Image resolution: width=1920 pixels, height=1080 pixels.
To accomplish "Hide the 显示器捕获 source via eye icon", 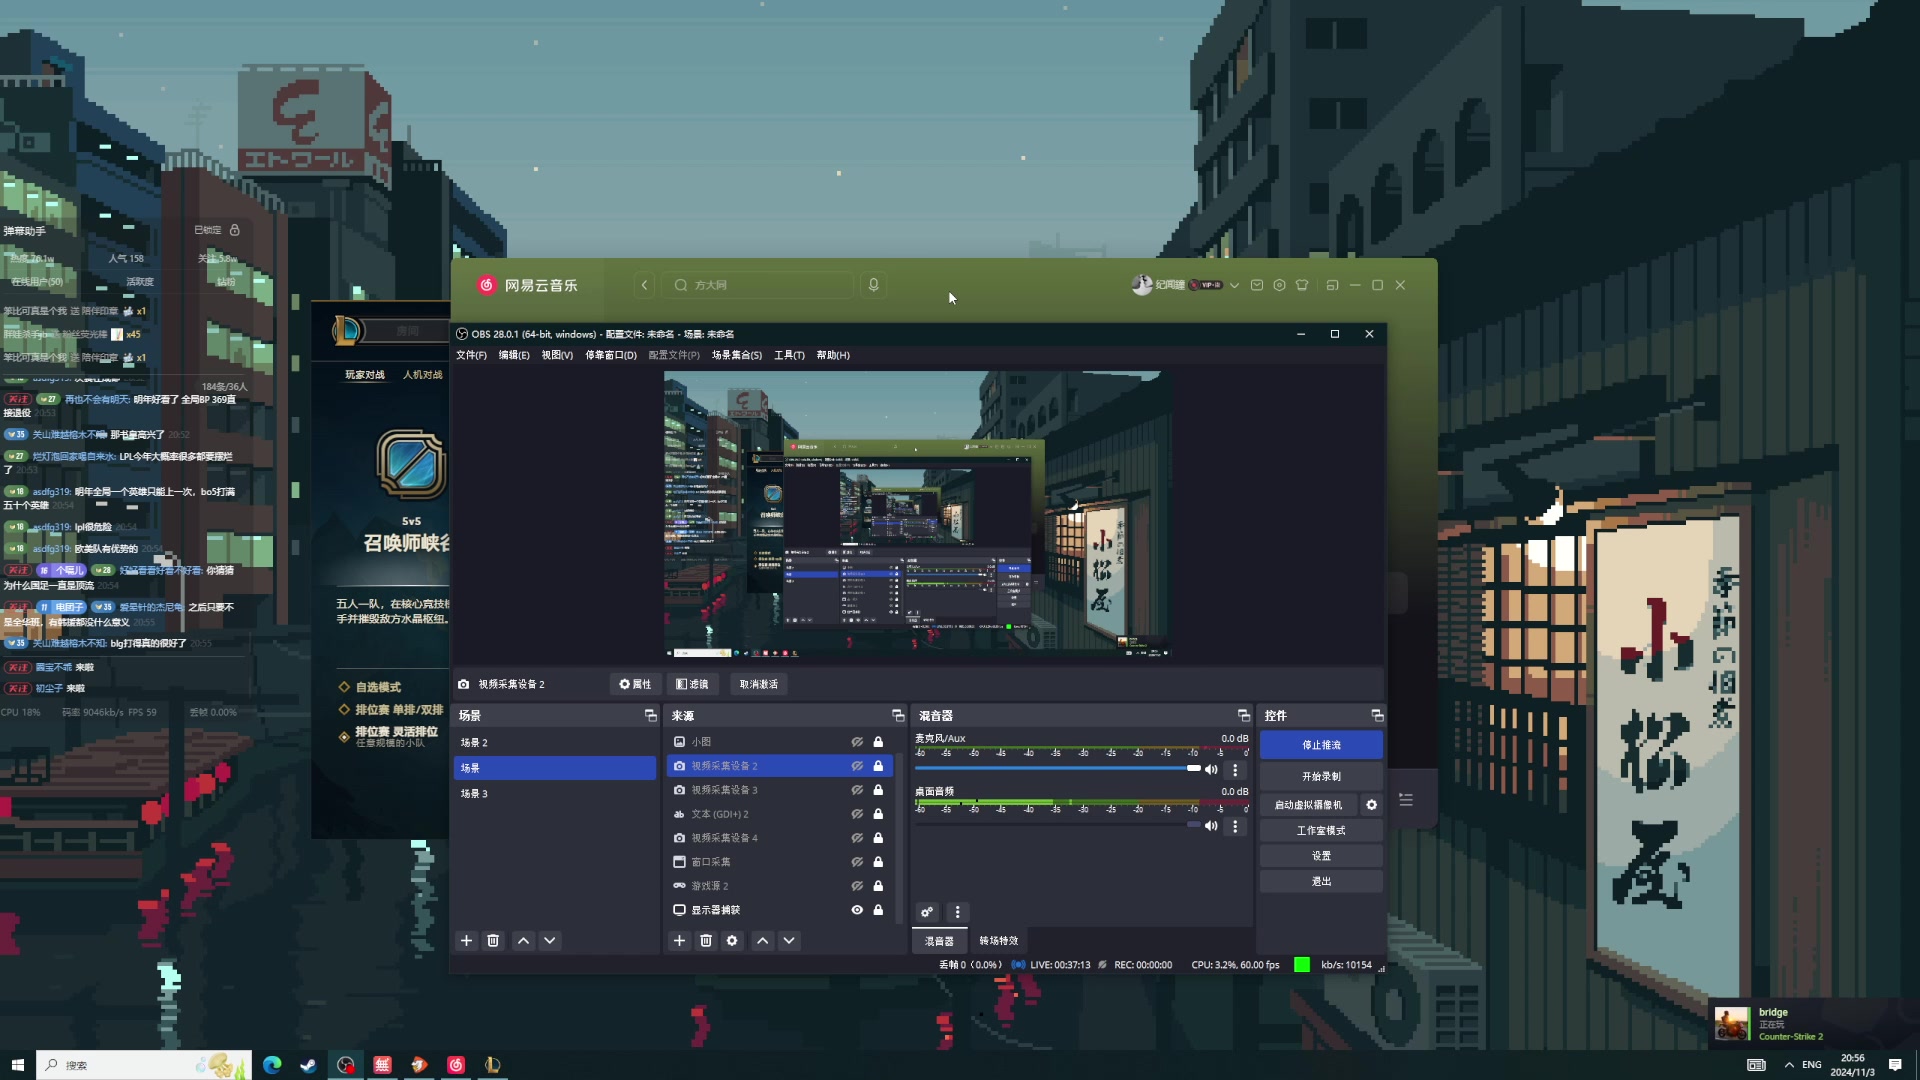I will coord(857,910).
